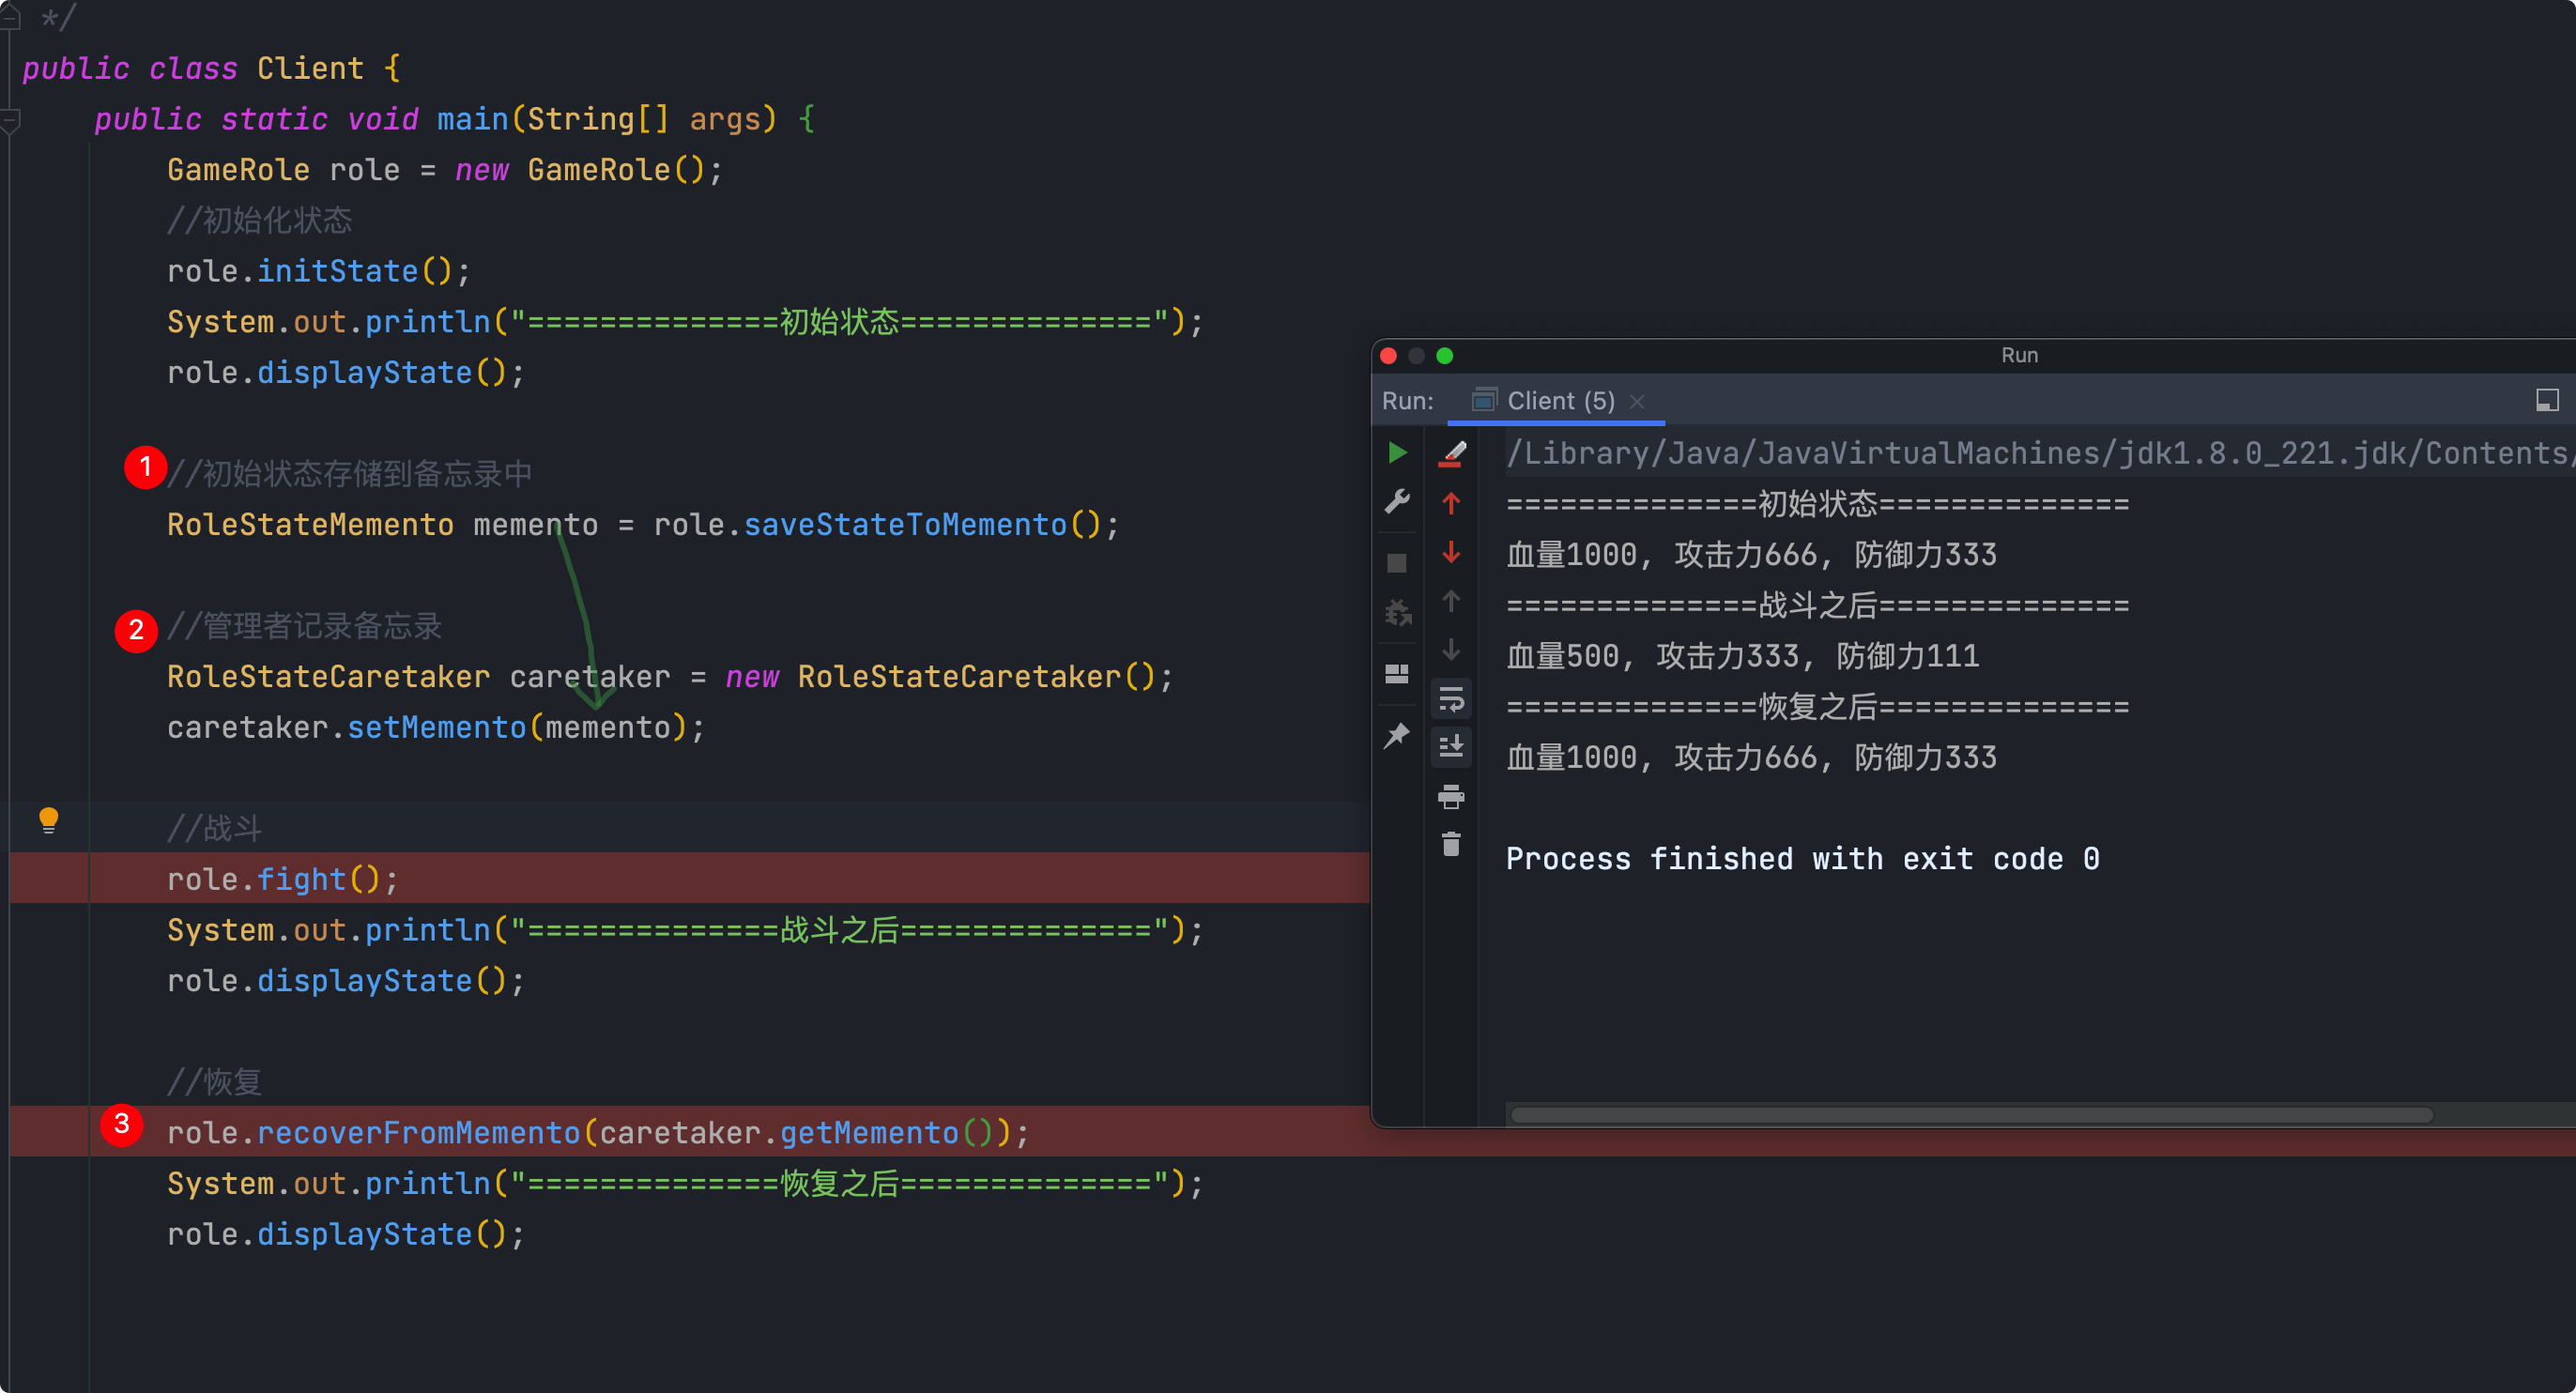Close the Client (5) tab

pyautogui.click(x=1637, y=401)
